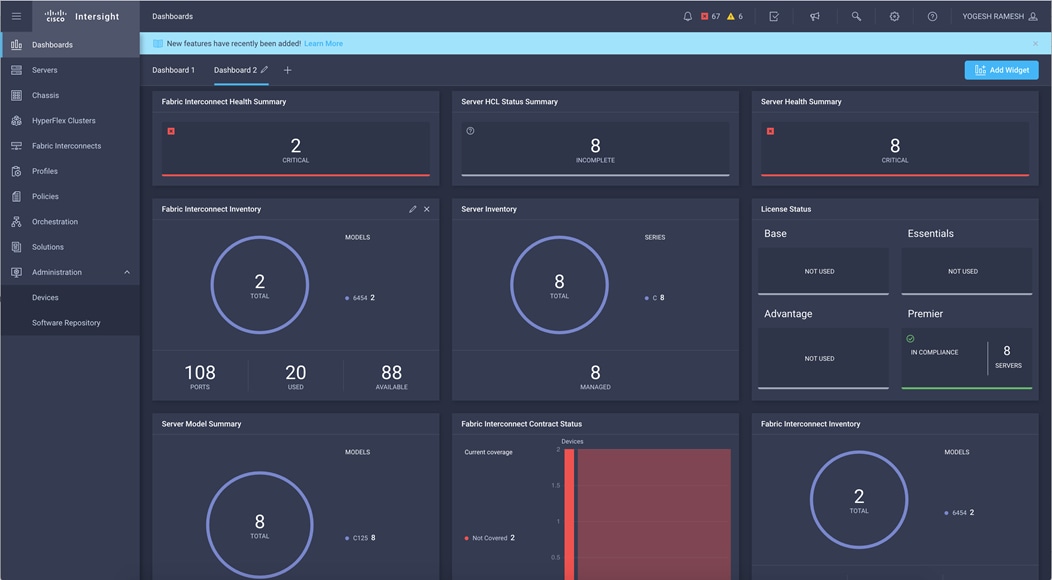This screenshot has width=1052, height=580.
Task: Click the green compliance check in Premier license
Action: coord(910,339)
